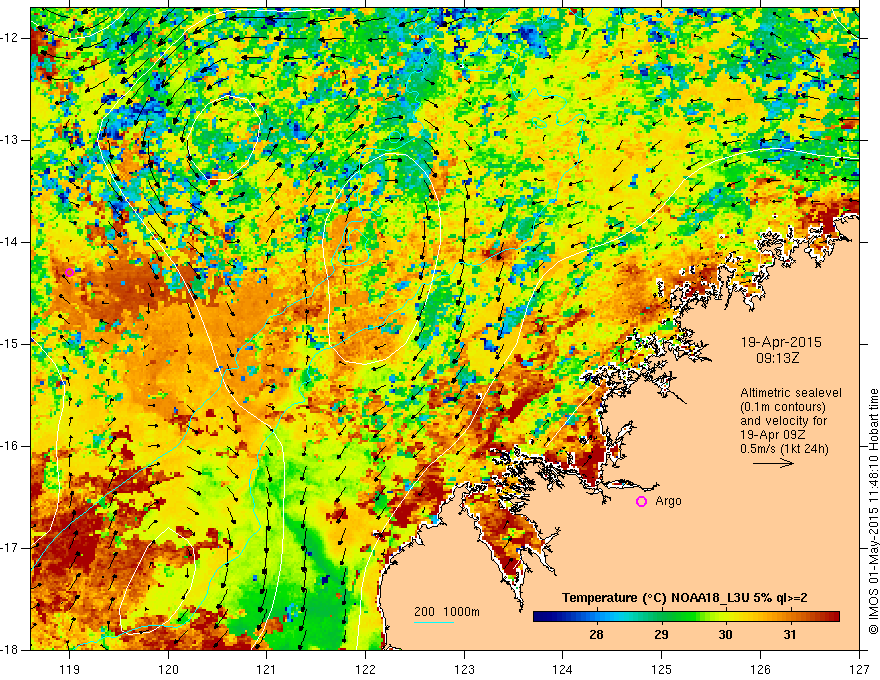Click the '0.5m/s (1kt 24h)' text
The width and height of the screenshot is (880, 680).
pos(784,449)
